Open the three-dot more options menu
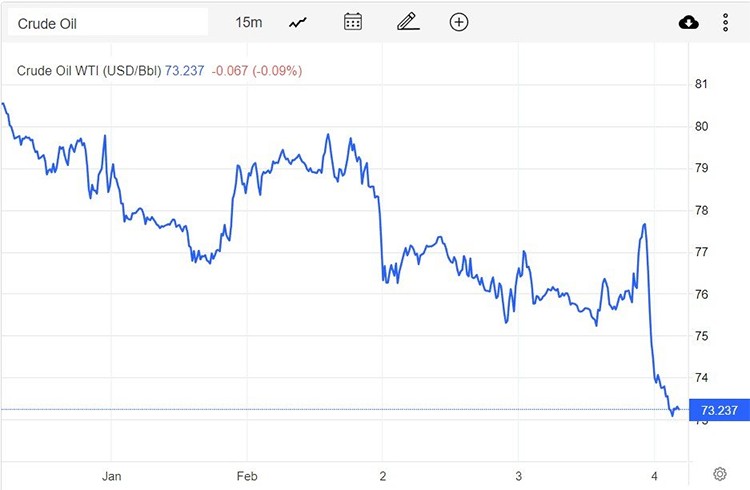Image resolution: width=750 pixels, height=490 pixels. click(726, 22)
